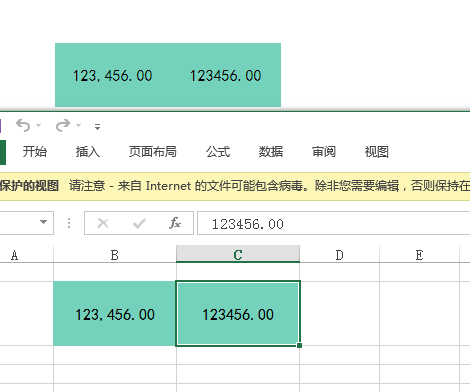Switch to the 页面布局 tab
The width and height of the screenshot is (470, 392).
[153, 152]
